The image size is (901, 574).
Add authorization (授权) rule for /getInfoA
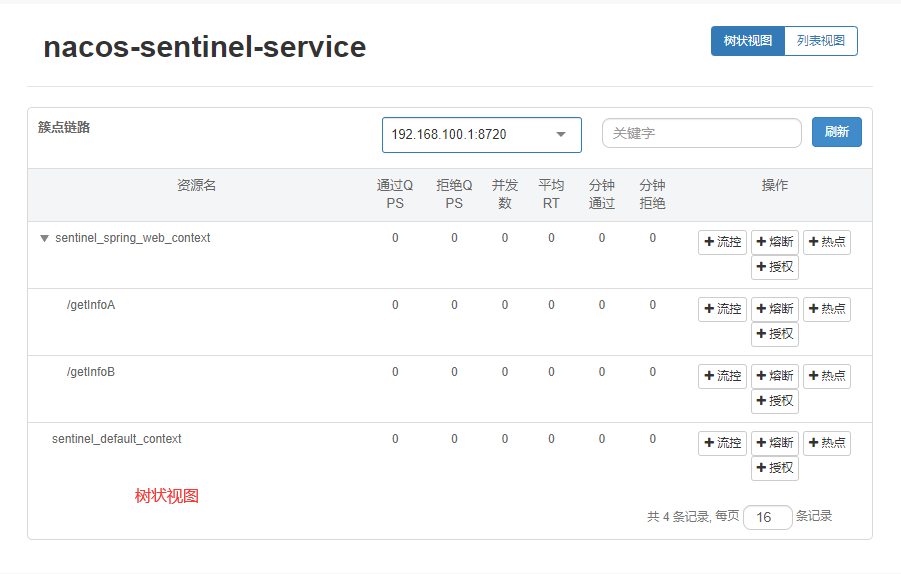click(775, 334)
